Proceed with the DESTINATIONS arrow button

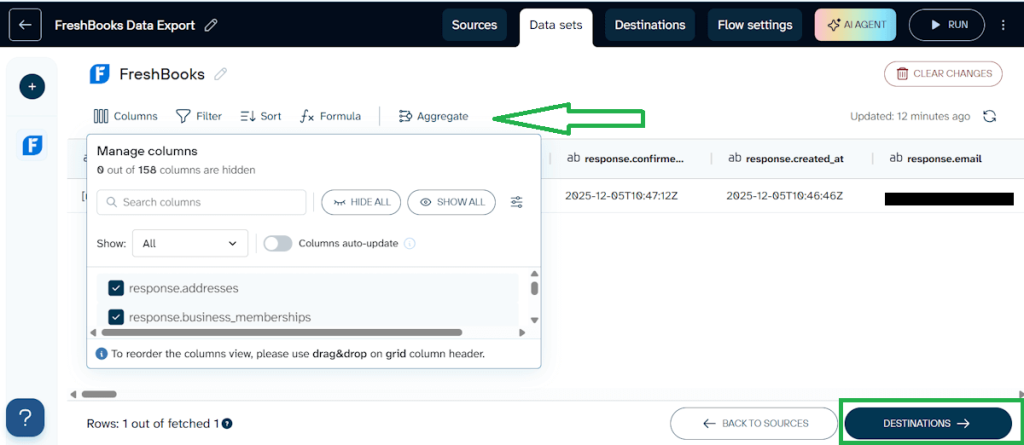point(927,423)
